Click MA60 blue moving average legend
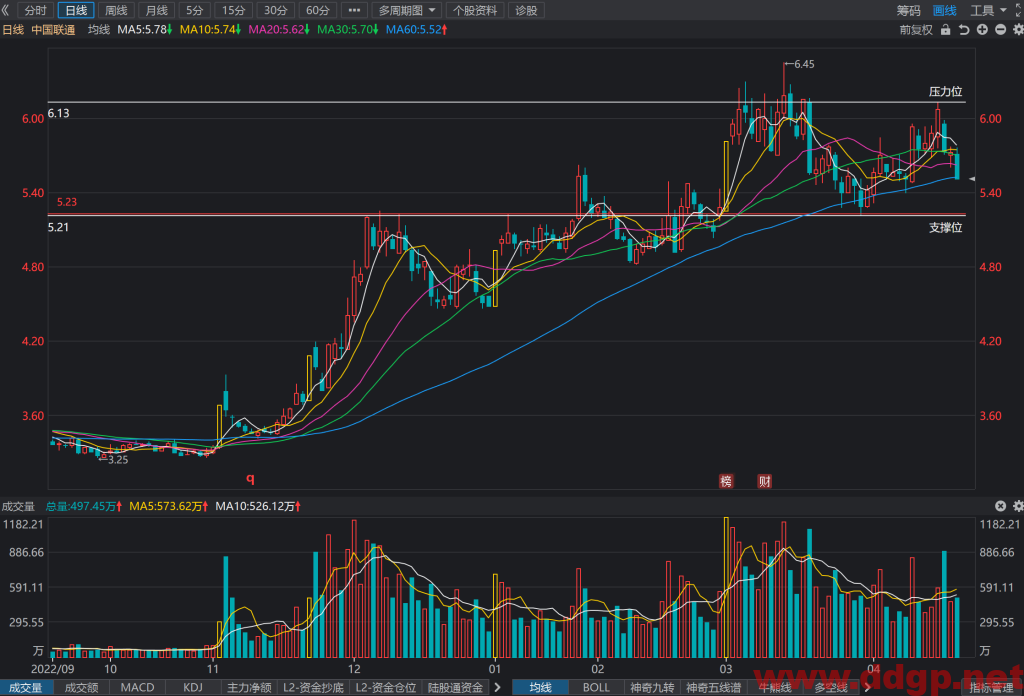This screenshot has width=1024, height=696. pyautogui.click(x=416, y=29)
